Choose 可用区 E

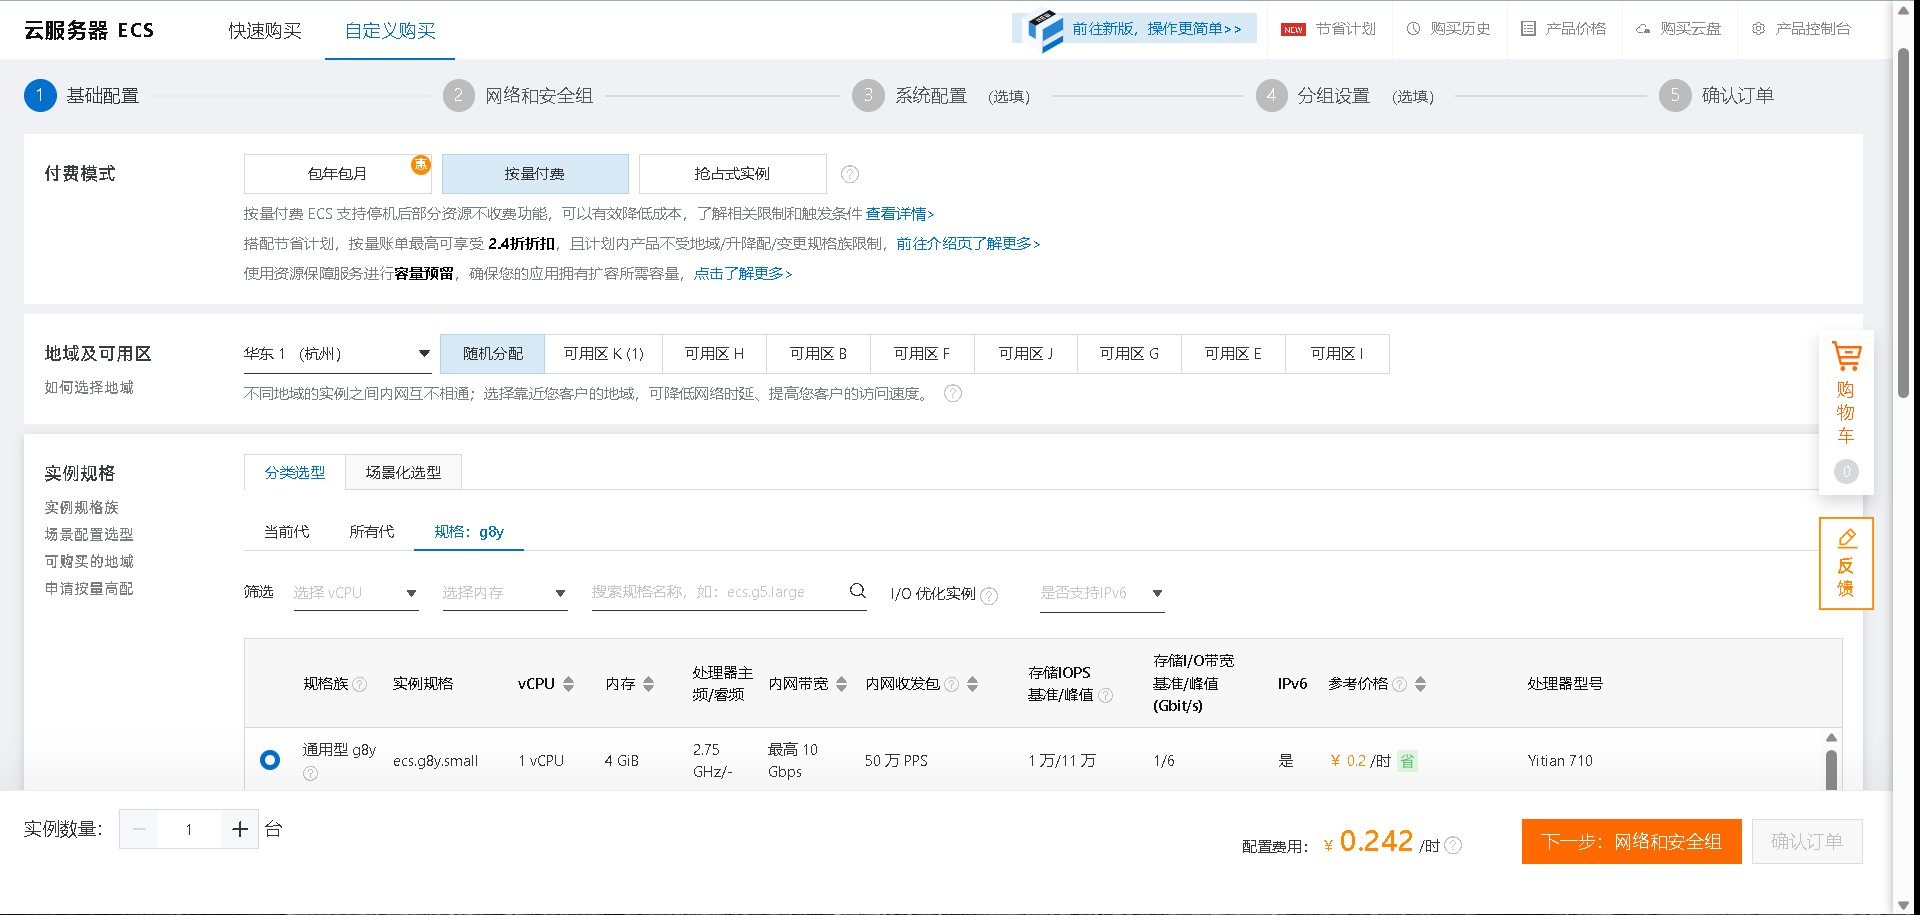pyautogui.click(x=1233, y=354)
